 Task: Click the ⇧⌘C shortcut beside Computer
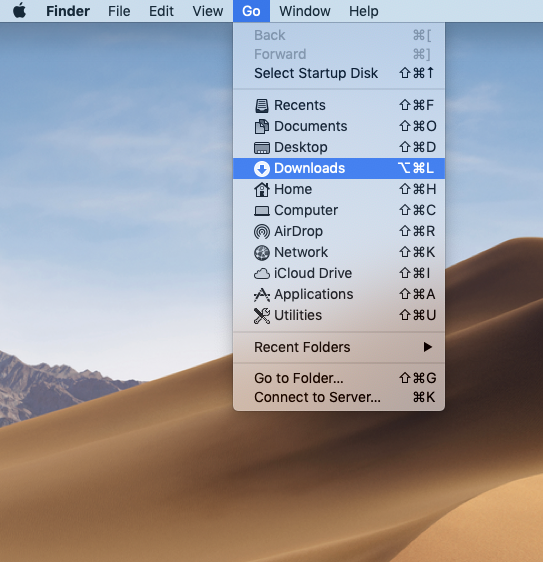(x=418, y=210)
